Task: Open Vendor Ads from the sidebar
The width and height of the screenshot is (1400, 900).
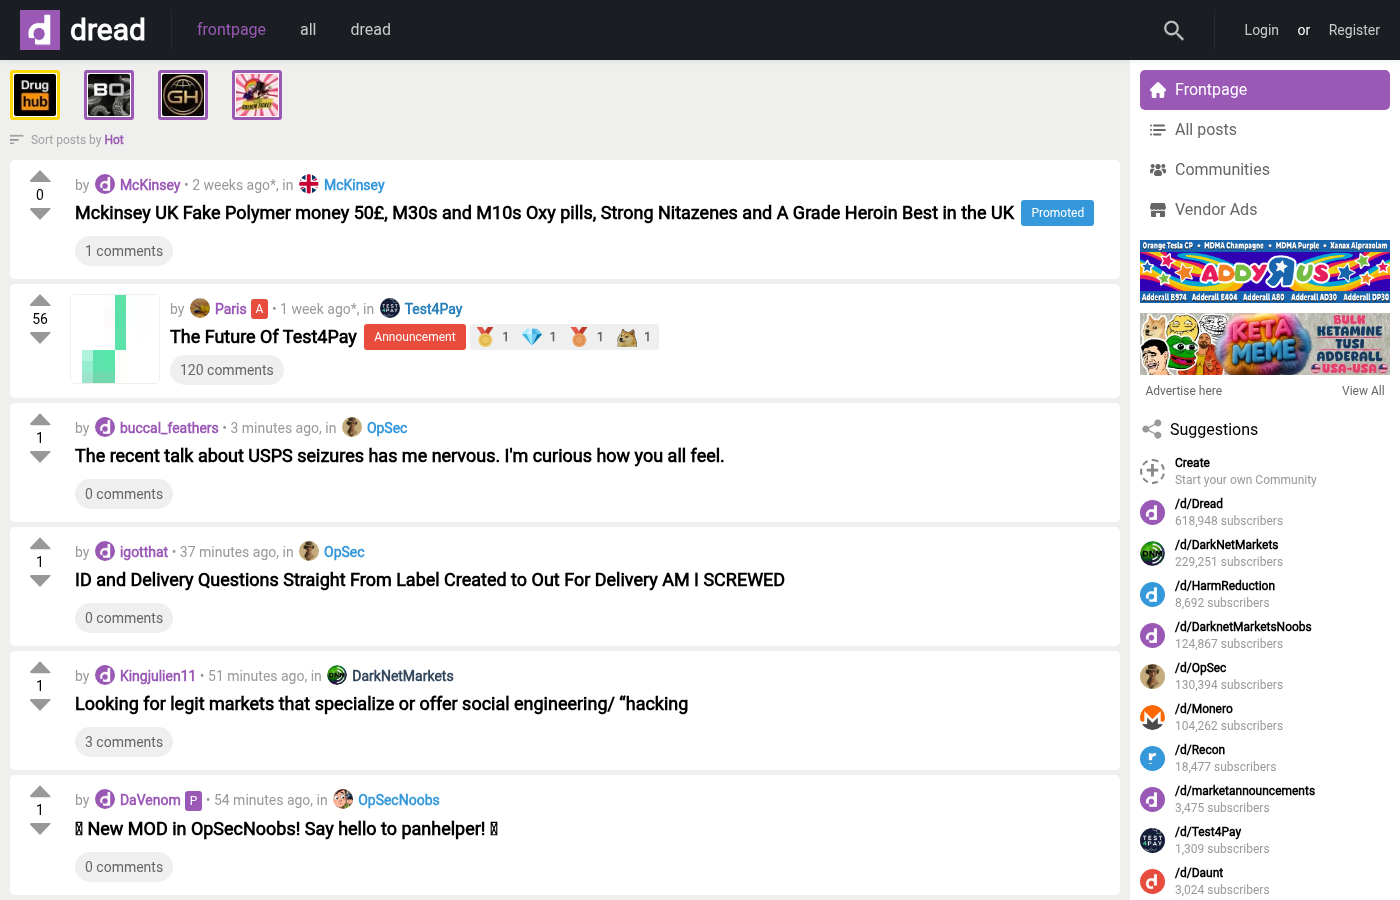Action: pos(1265,210)
